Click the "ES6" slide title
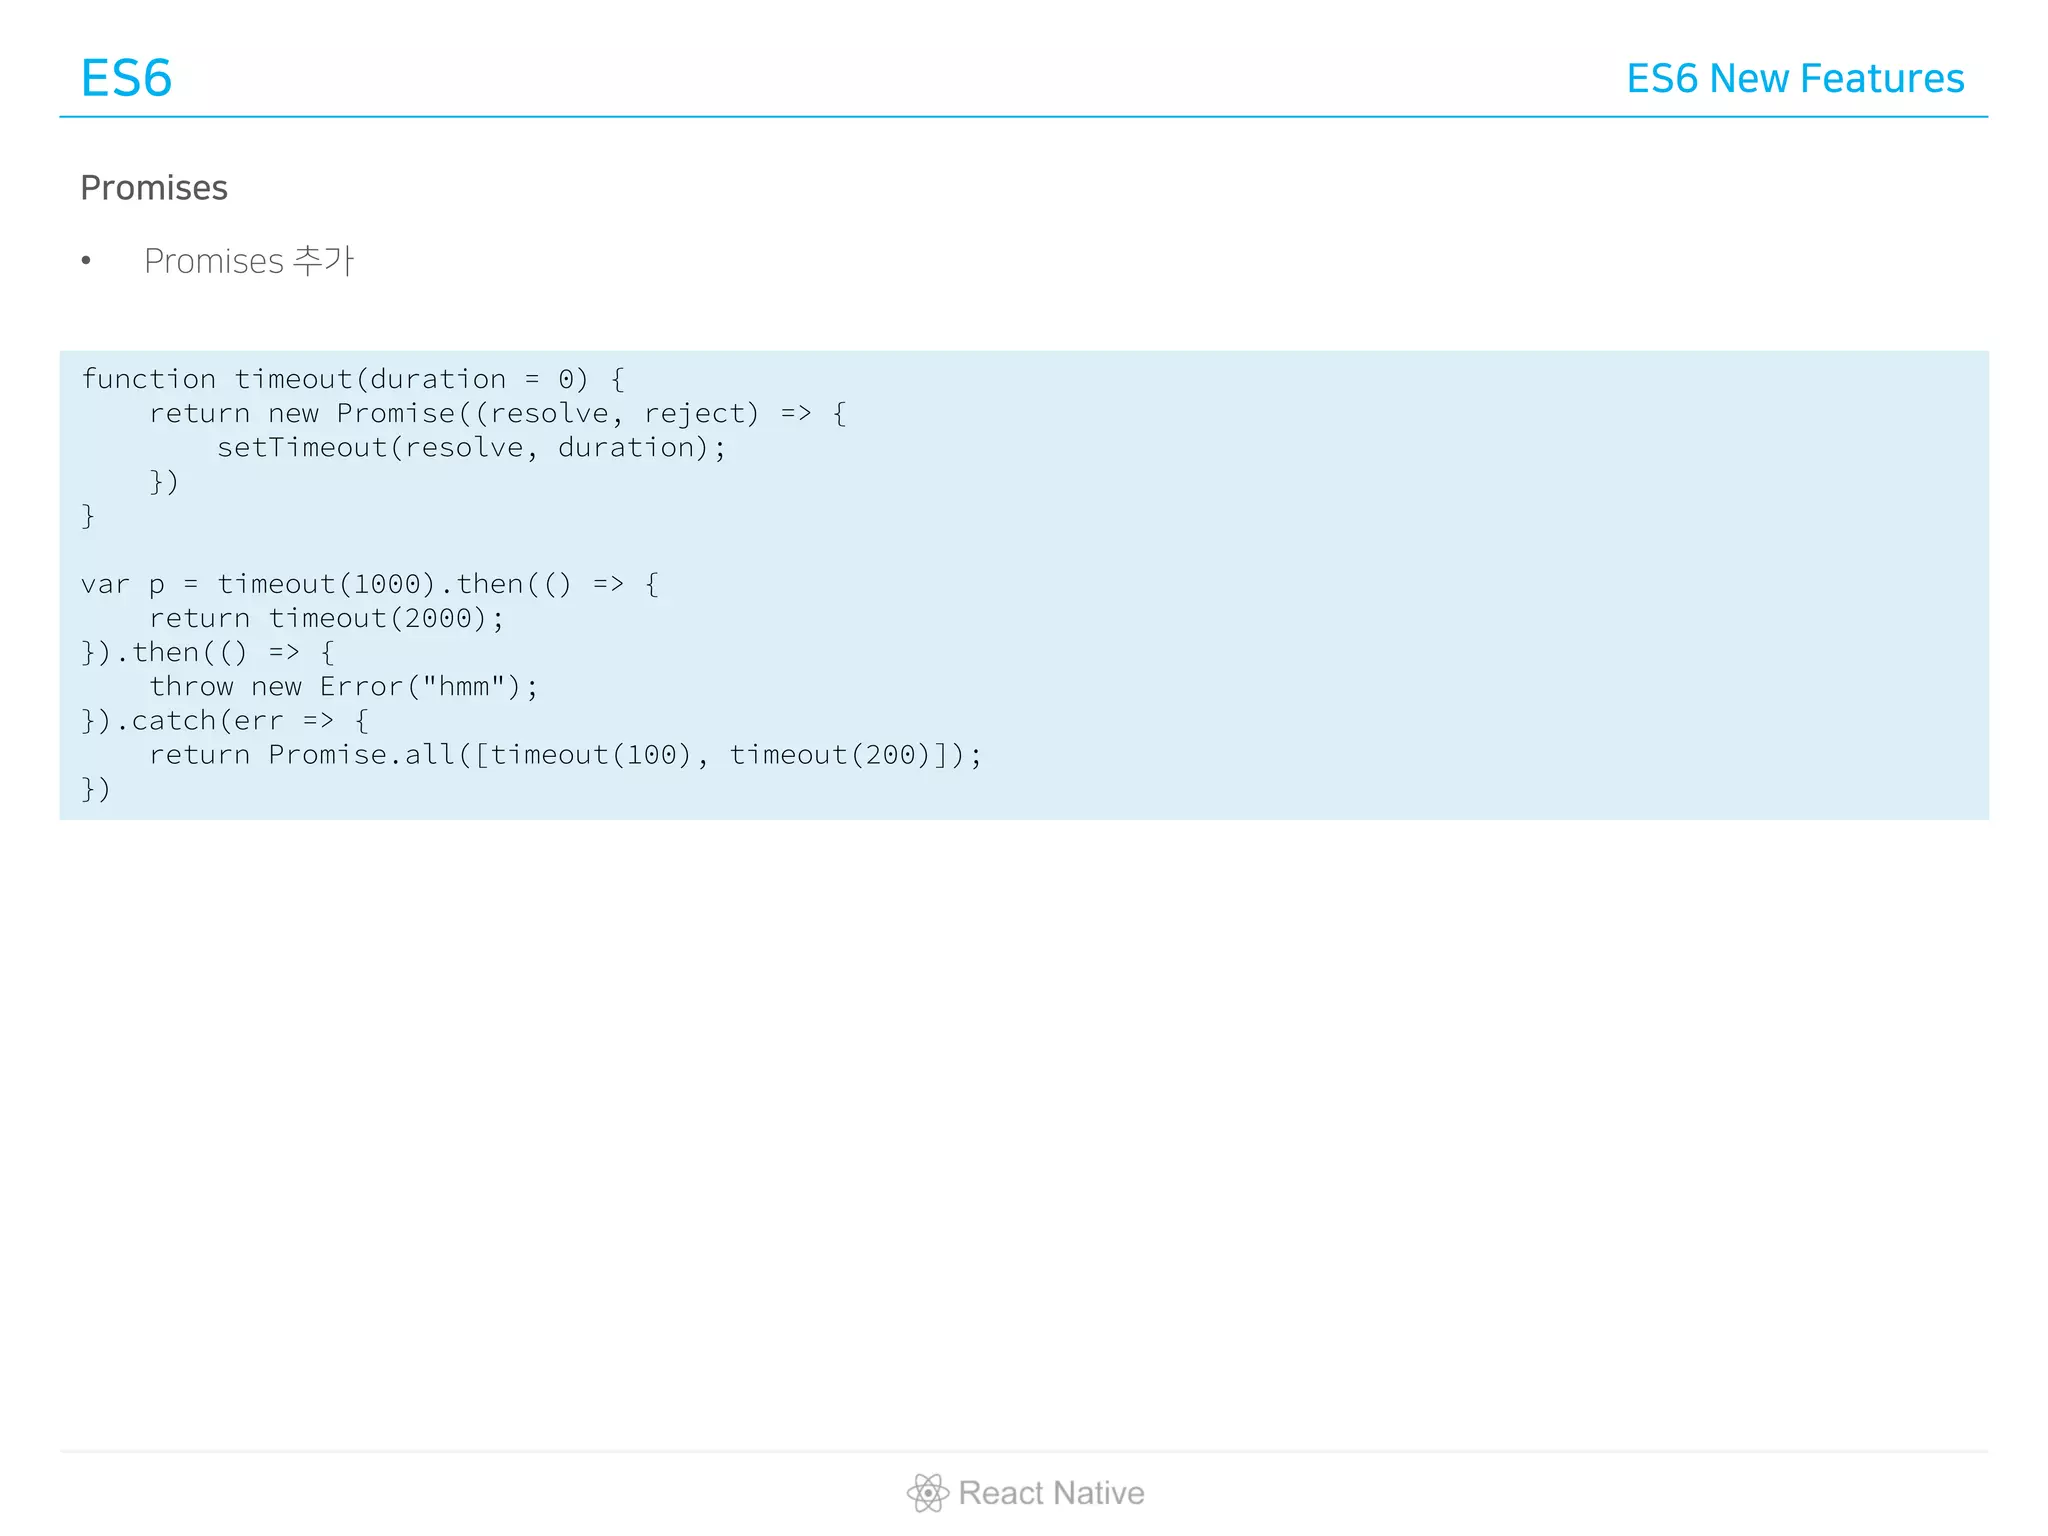The height and width of the screenshot is (1536, 2048). click(x=126, y=78)
